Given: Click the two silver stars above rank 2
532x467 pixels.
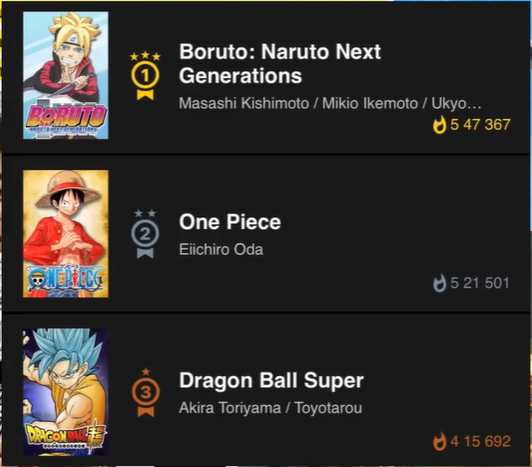Looking at the screenshot, I should click(145, 213).
